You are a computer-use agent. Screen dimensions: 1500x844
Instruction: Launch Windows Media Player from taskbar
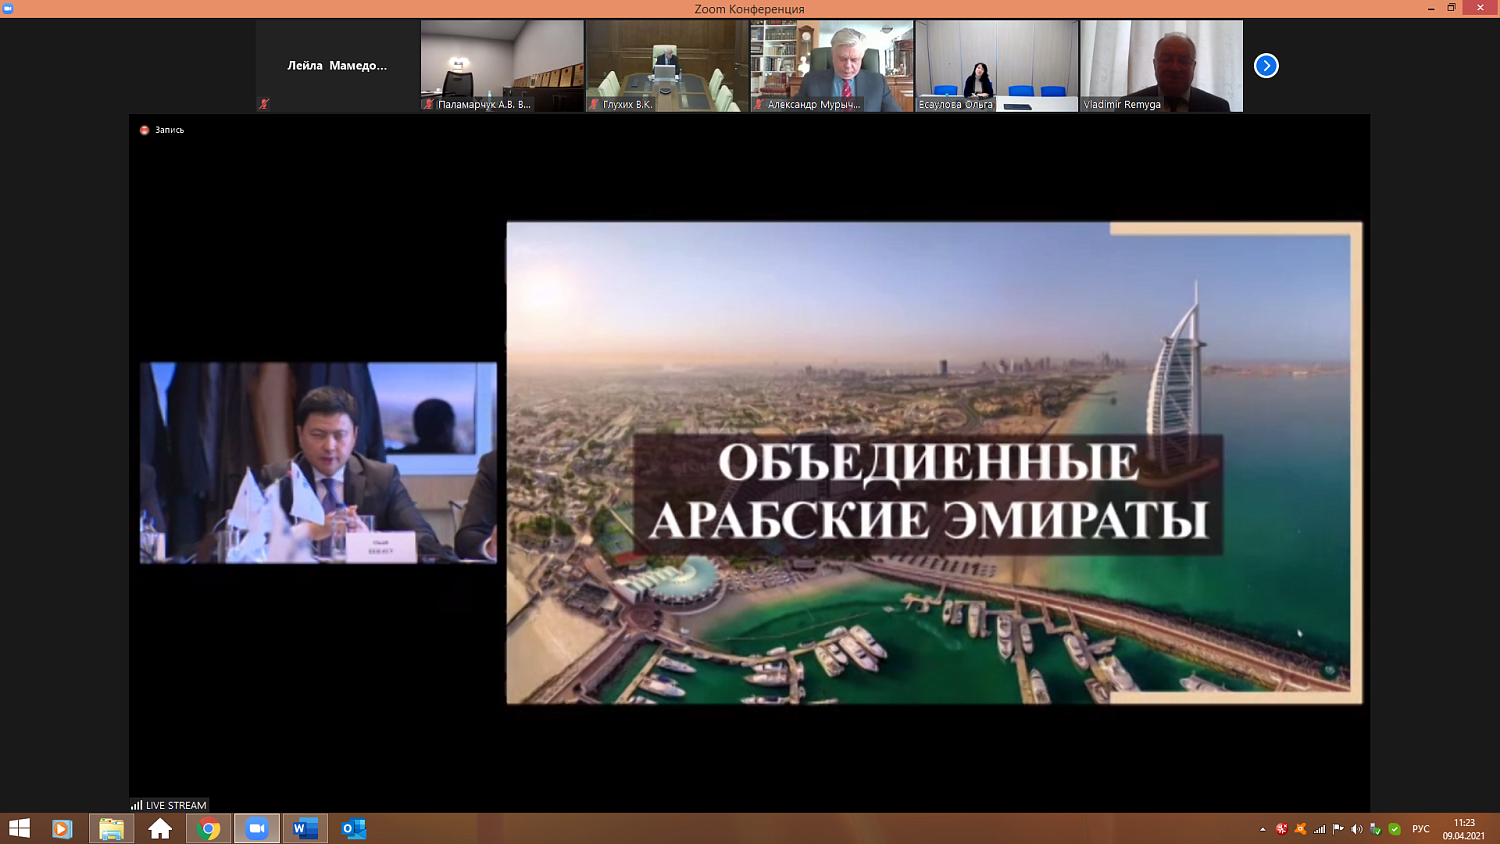click(x=62, y=829)
